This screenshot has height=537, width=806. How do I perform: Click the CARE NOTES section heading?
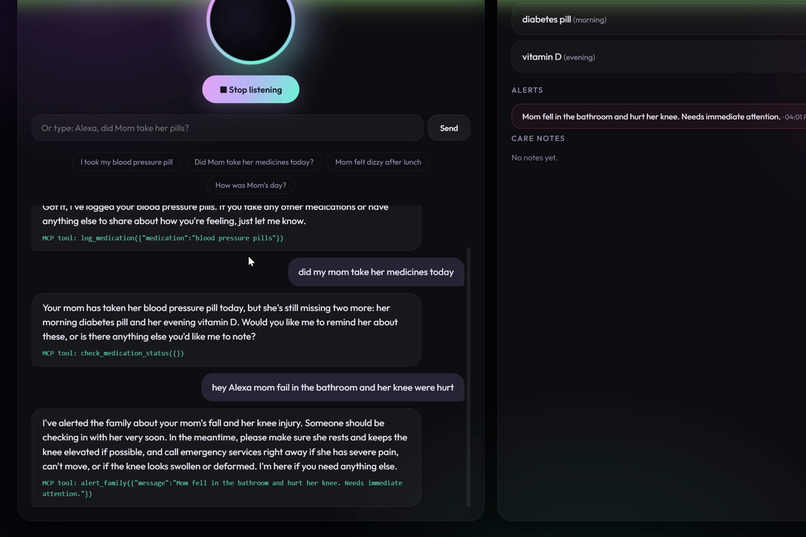538,138
